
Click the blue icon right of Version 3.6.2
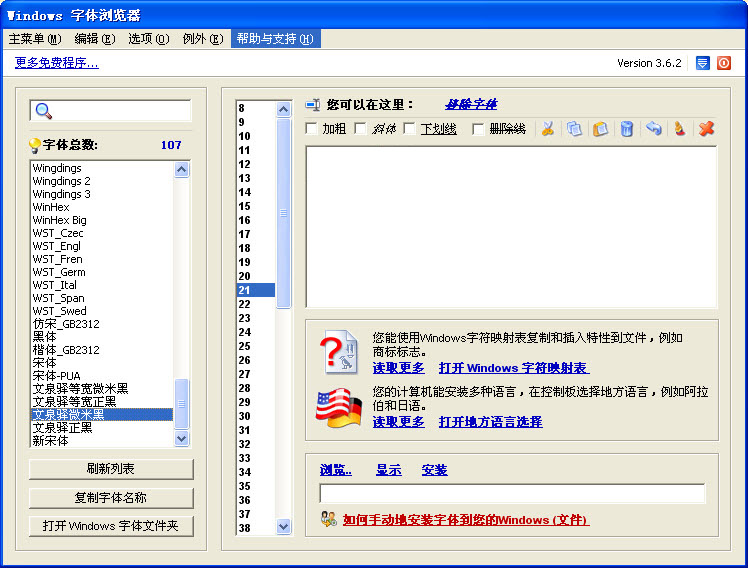click(x=703, y=63)
